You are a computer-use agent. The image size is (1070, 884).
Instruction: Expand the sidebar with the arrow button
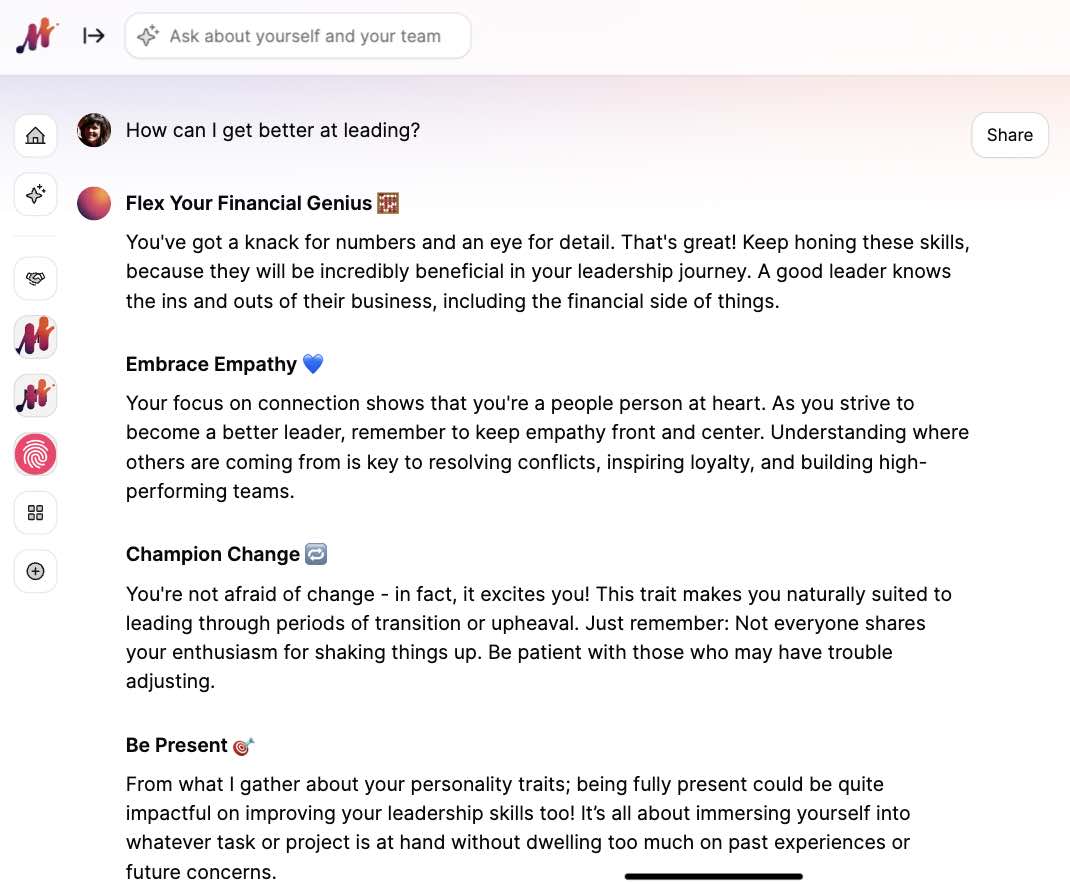(x=94, y=36)
